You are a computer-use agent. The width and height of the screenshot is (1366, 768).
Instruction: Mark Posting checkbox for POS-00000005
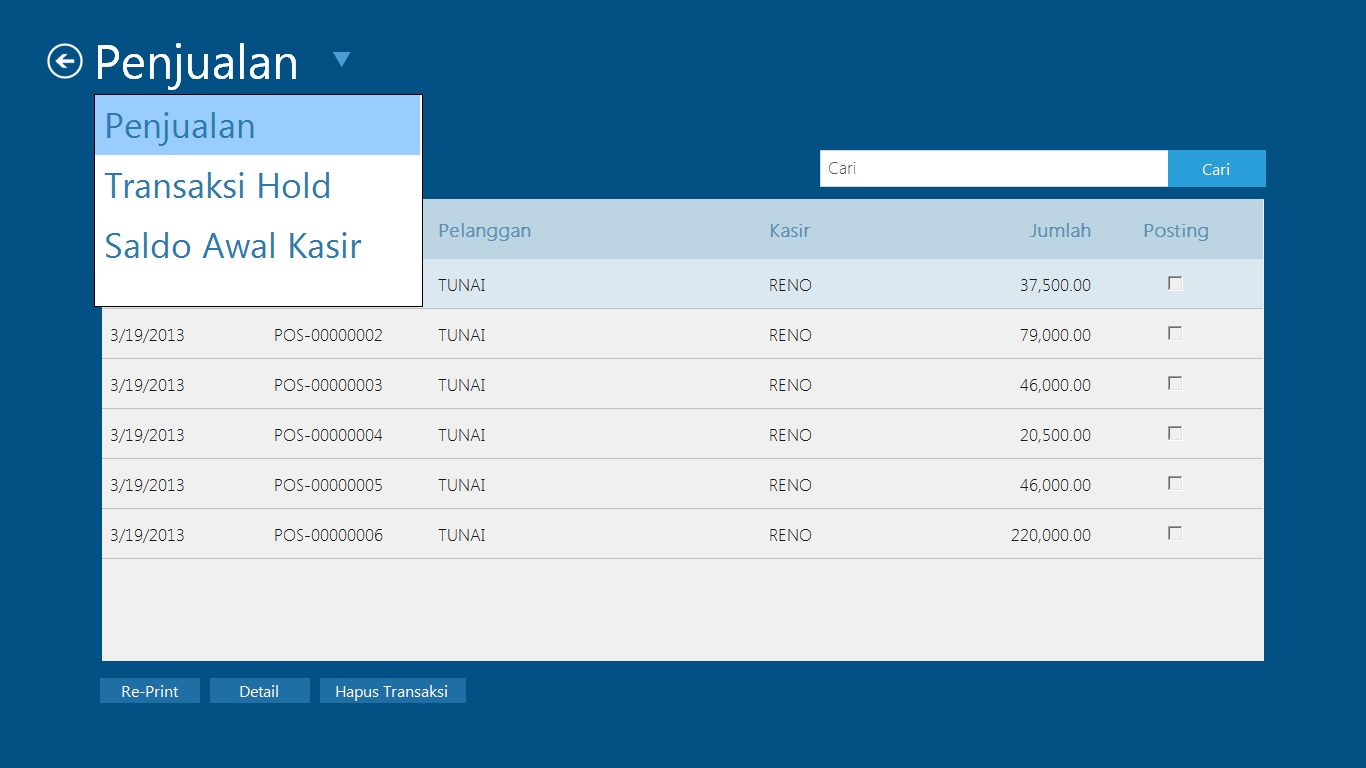click(x=1175, y=484)
